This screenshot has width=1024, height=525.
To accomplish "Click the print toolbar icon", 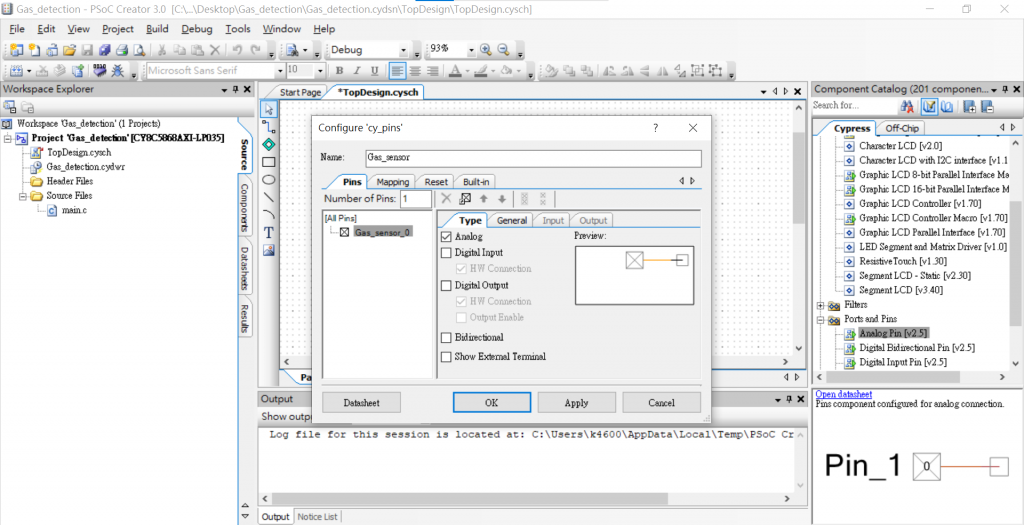I will click(122, 50).
